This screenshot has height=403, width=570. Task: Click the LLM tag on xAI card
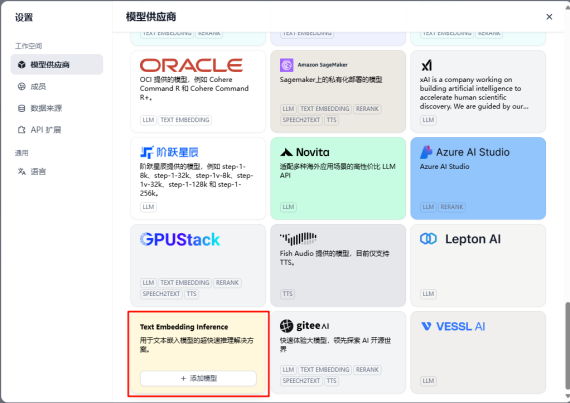coord(428,120)
